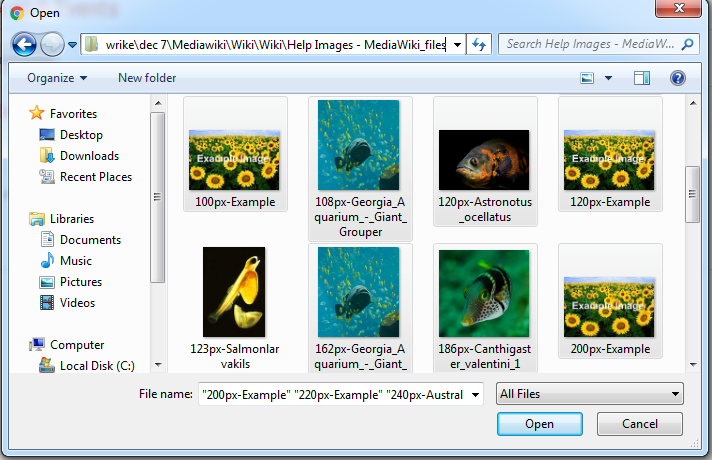Expand the File name history dropdown
Viewport: 712px width, 460px height.
tap(475, 394)
